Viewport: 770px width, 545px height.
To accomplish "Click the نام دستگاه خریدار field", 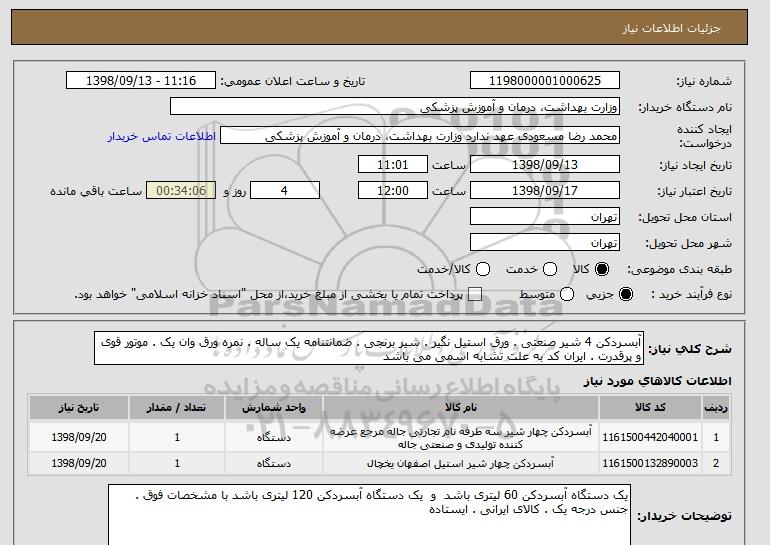I will pos(395,107).
